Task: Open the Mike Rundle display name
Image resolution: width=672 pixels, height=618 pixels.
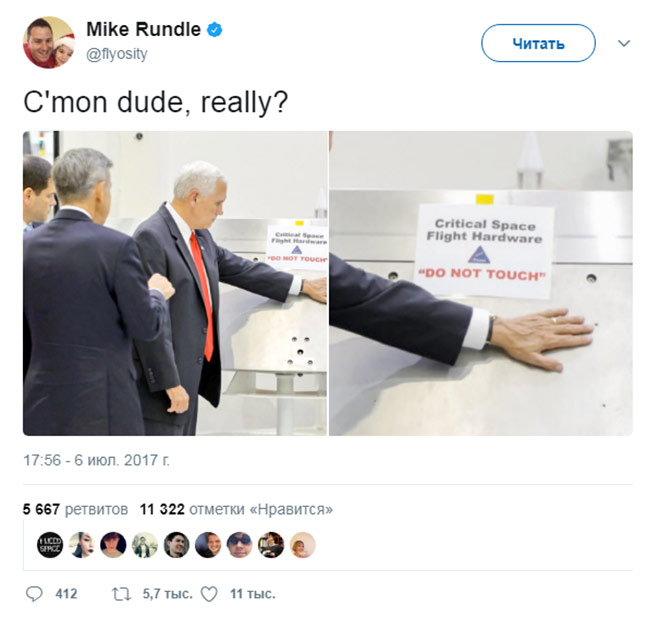Action: pos(144,30)
